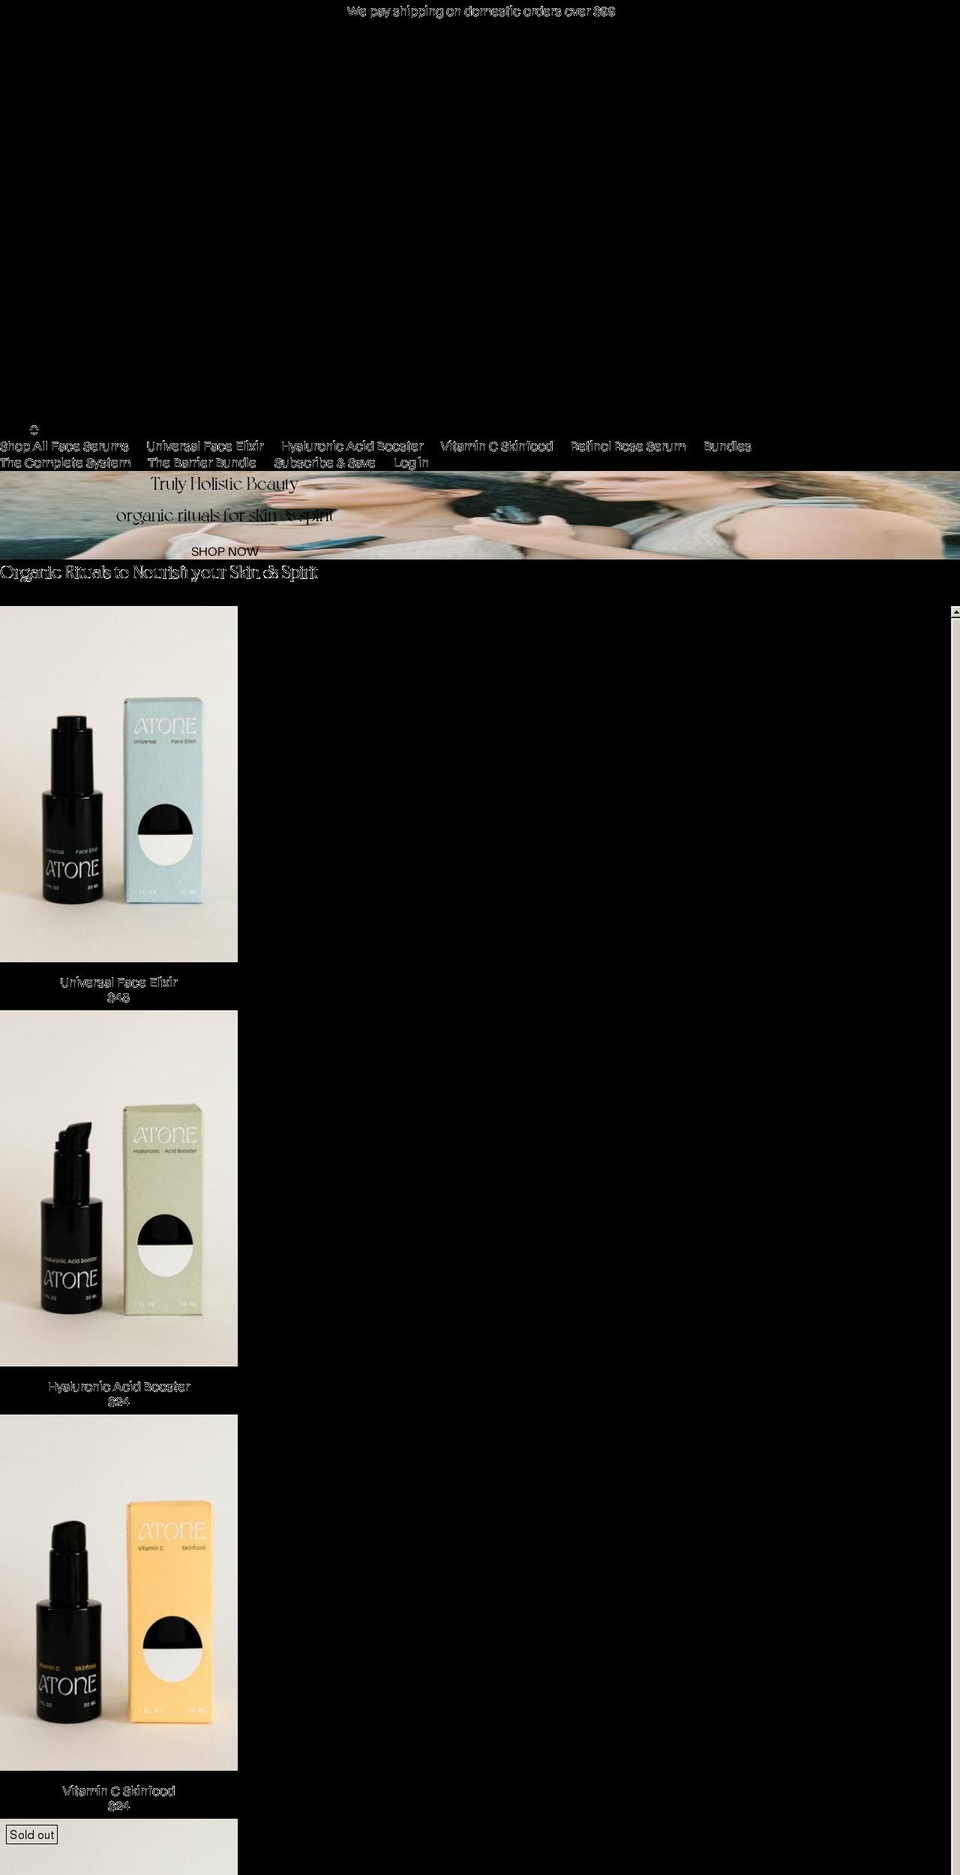Click the shipping announcement text at the top of the page
960x1875 pixels.
[x=481, y=11]
